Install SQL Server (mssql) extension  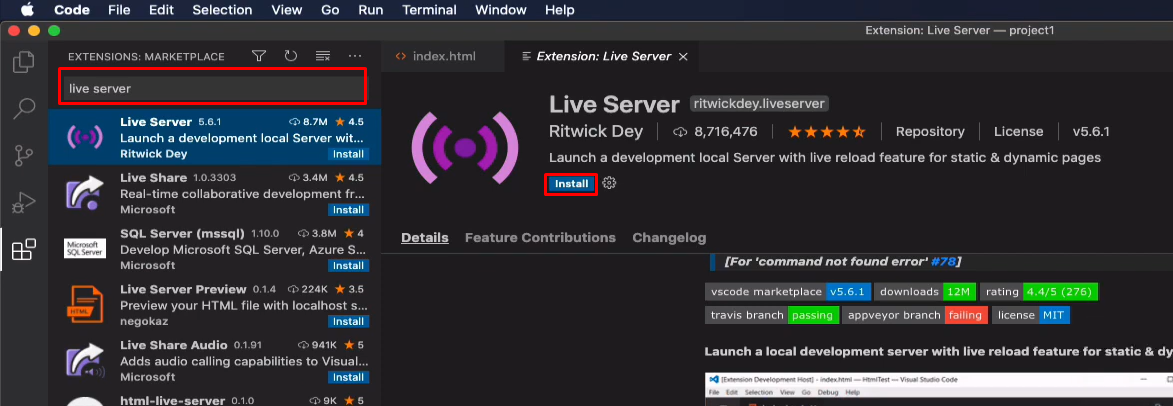(x=348, y=265)
